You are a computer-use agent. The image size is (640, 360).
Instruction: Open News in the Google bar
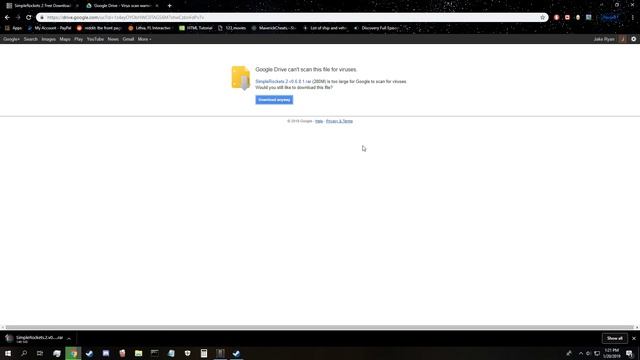click(x=113, y=39)
